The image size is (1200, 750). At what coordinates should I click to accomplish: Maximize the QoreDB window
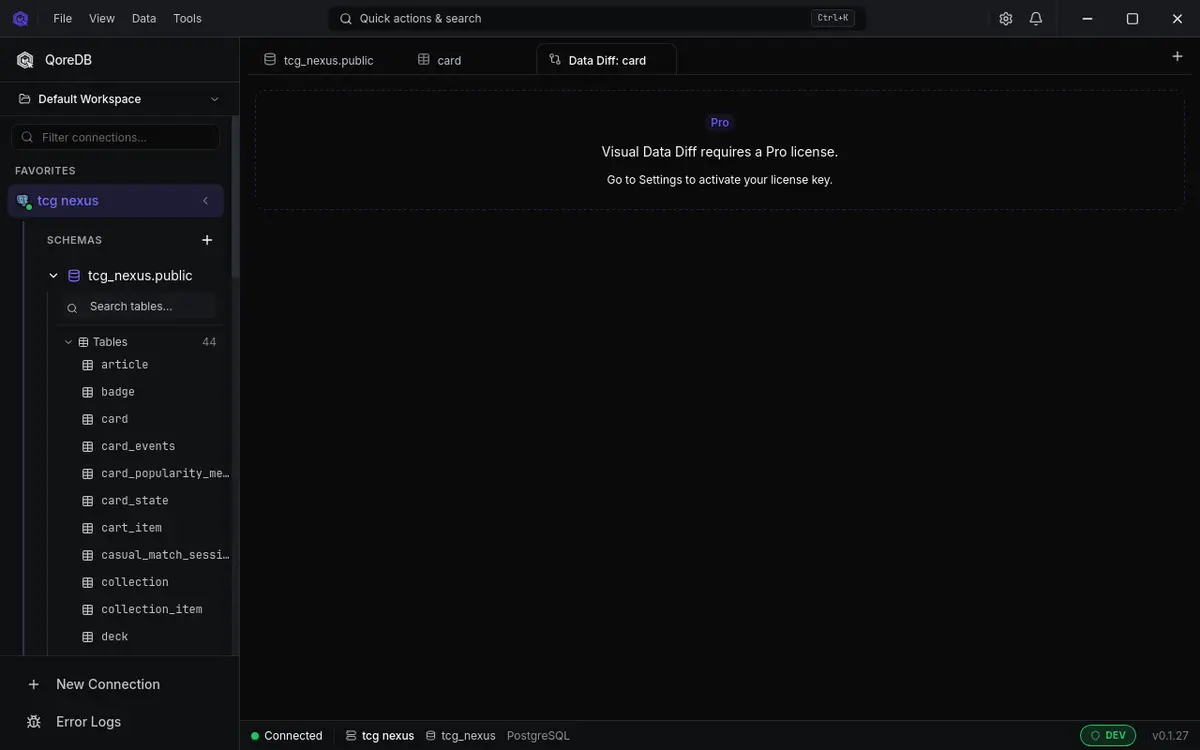click(1132, 18)
